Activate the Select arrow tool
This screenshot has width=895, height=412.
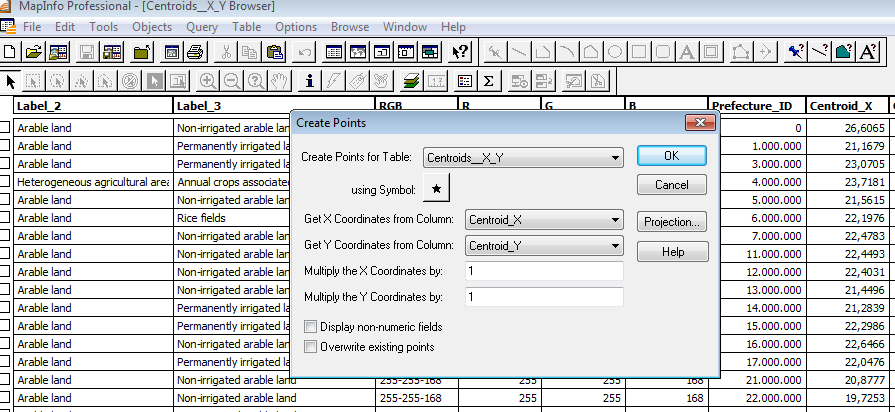point(10,82)
